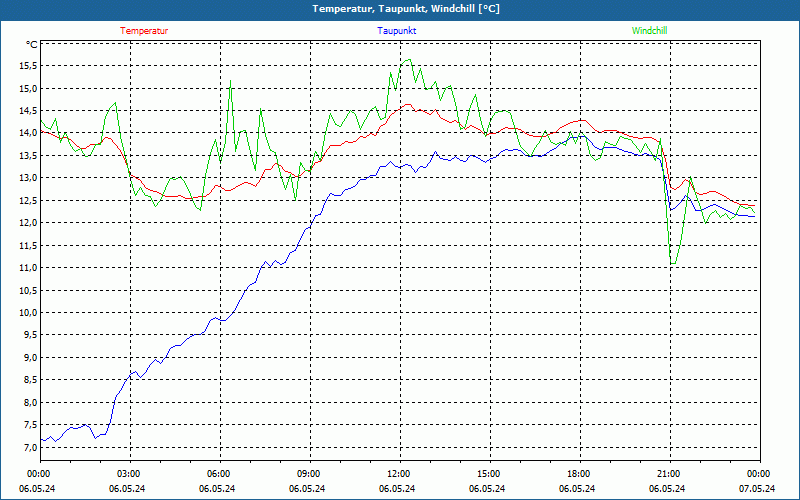Click the 06:00 time axis label
Screen dimensions: 800x500
(220, 474)
